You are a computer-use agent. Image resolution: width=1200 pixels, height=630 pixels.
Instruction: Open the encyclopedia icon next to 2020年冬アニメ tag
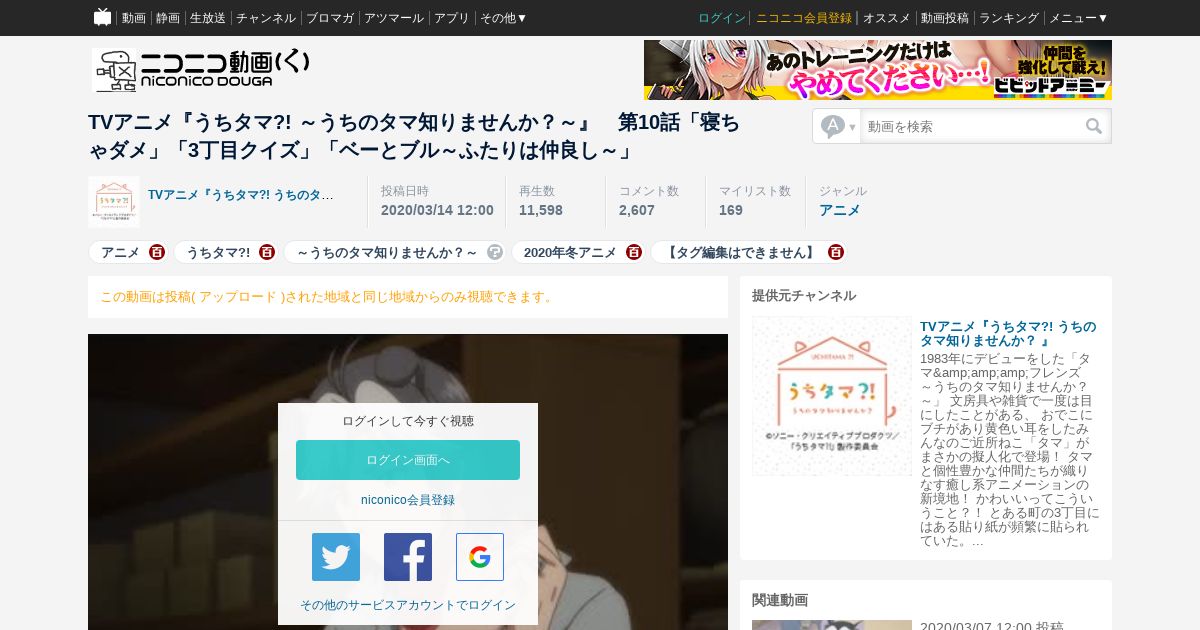[634, 252]
